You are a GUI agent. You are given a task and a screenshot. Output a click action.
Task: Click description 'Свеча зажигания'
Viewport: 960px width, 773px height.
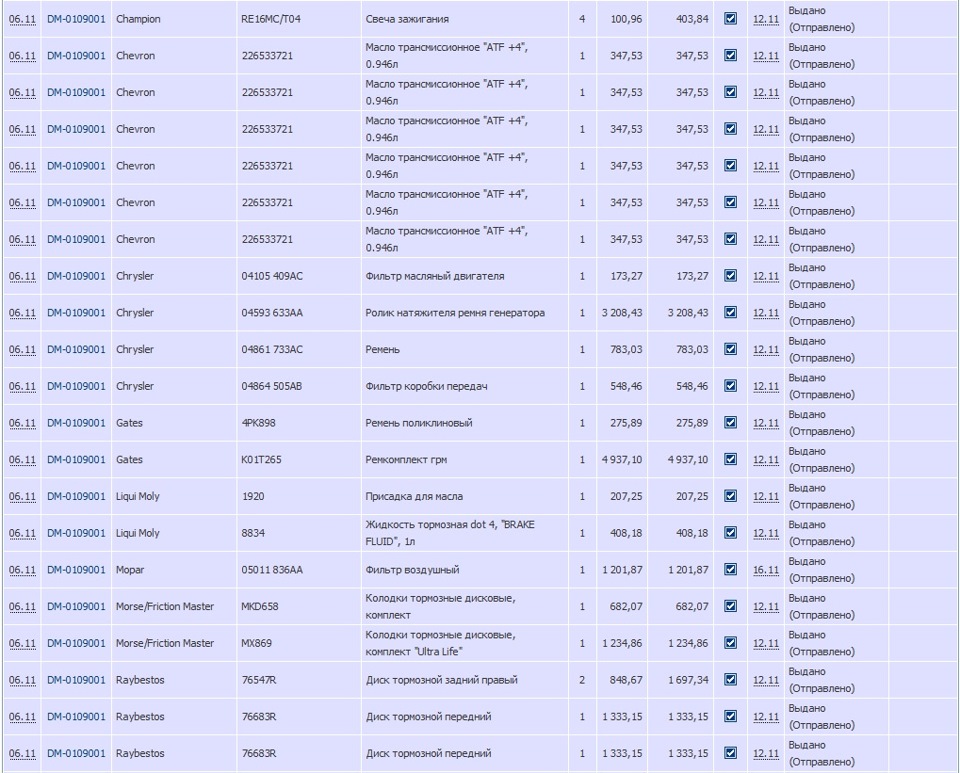[407, 19]
